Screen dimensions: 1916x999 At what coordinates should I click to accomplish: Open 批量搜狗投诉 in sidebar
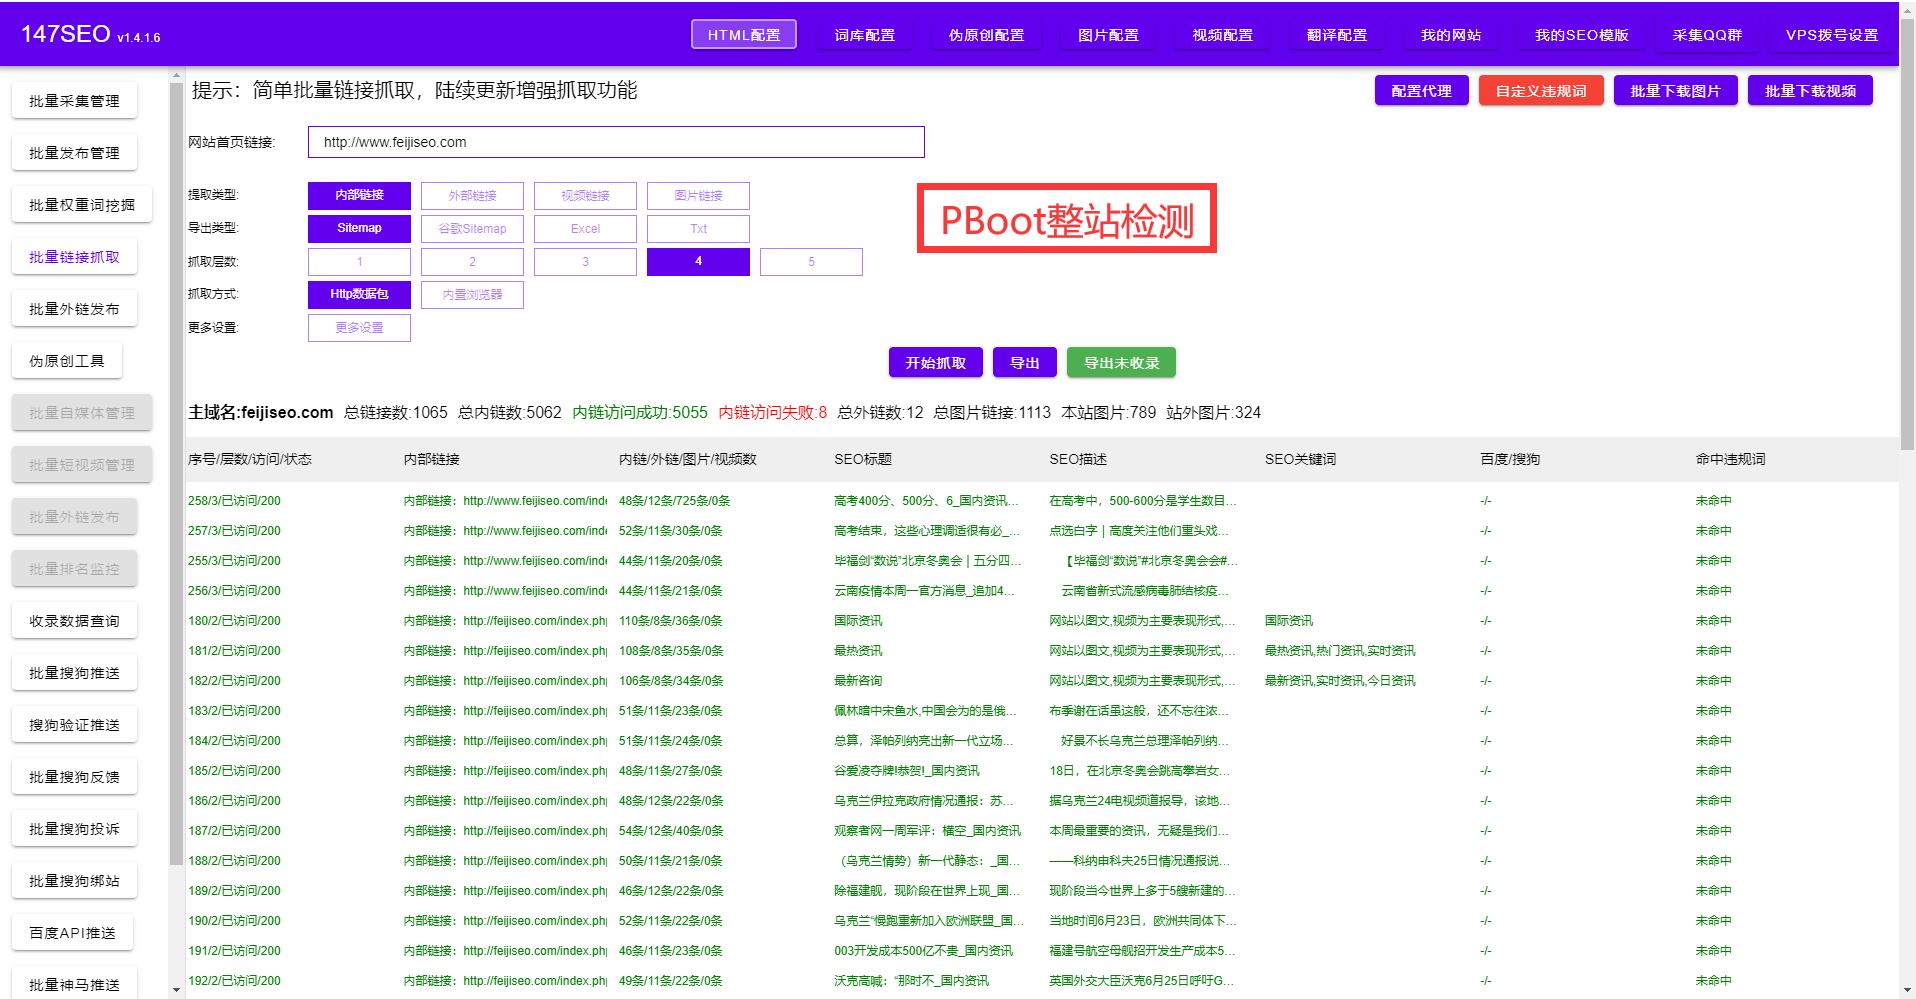click(74, 829)
